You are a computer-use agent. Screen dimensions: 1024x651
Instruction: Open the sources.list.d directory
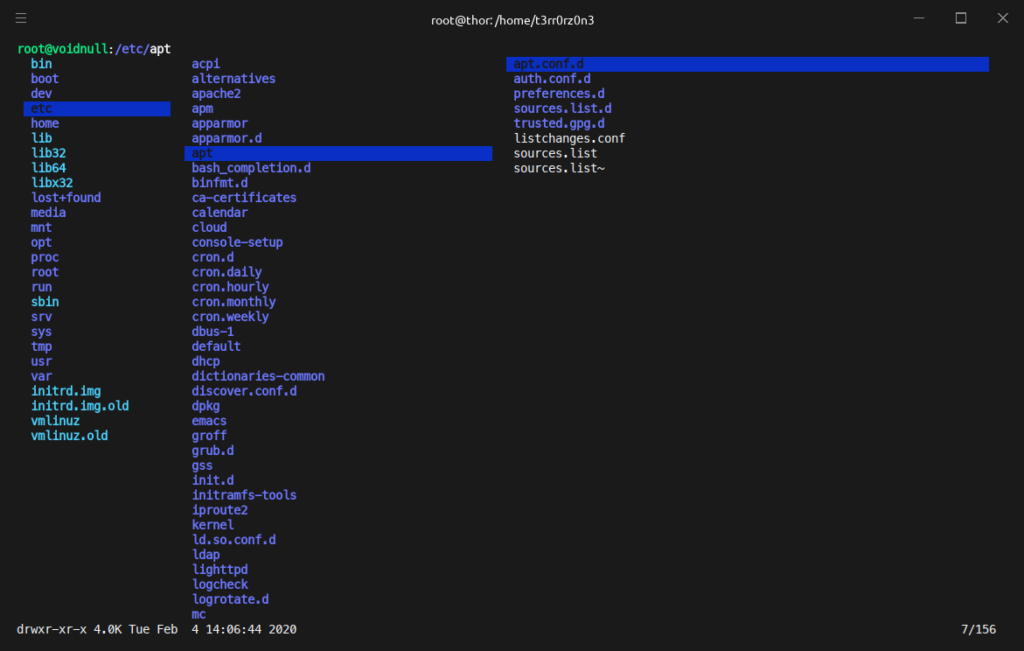562,108
